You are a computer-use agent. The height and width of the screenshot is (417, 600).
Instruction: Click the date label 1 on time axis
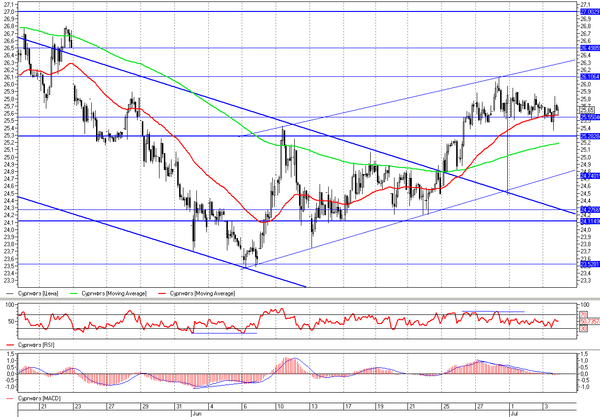tap(513, 406)
